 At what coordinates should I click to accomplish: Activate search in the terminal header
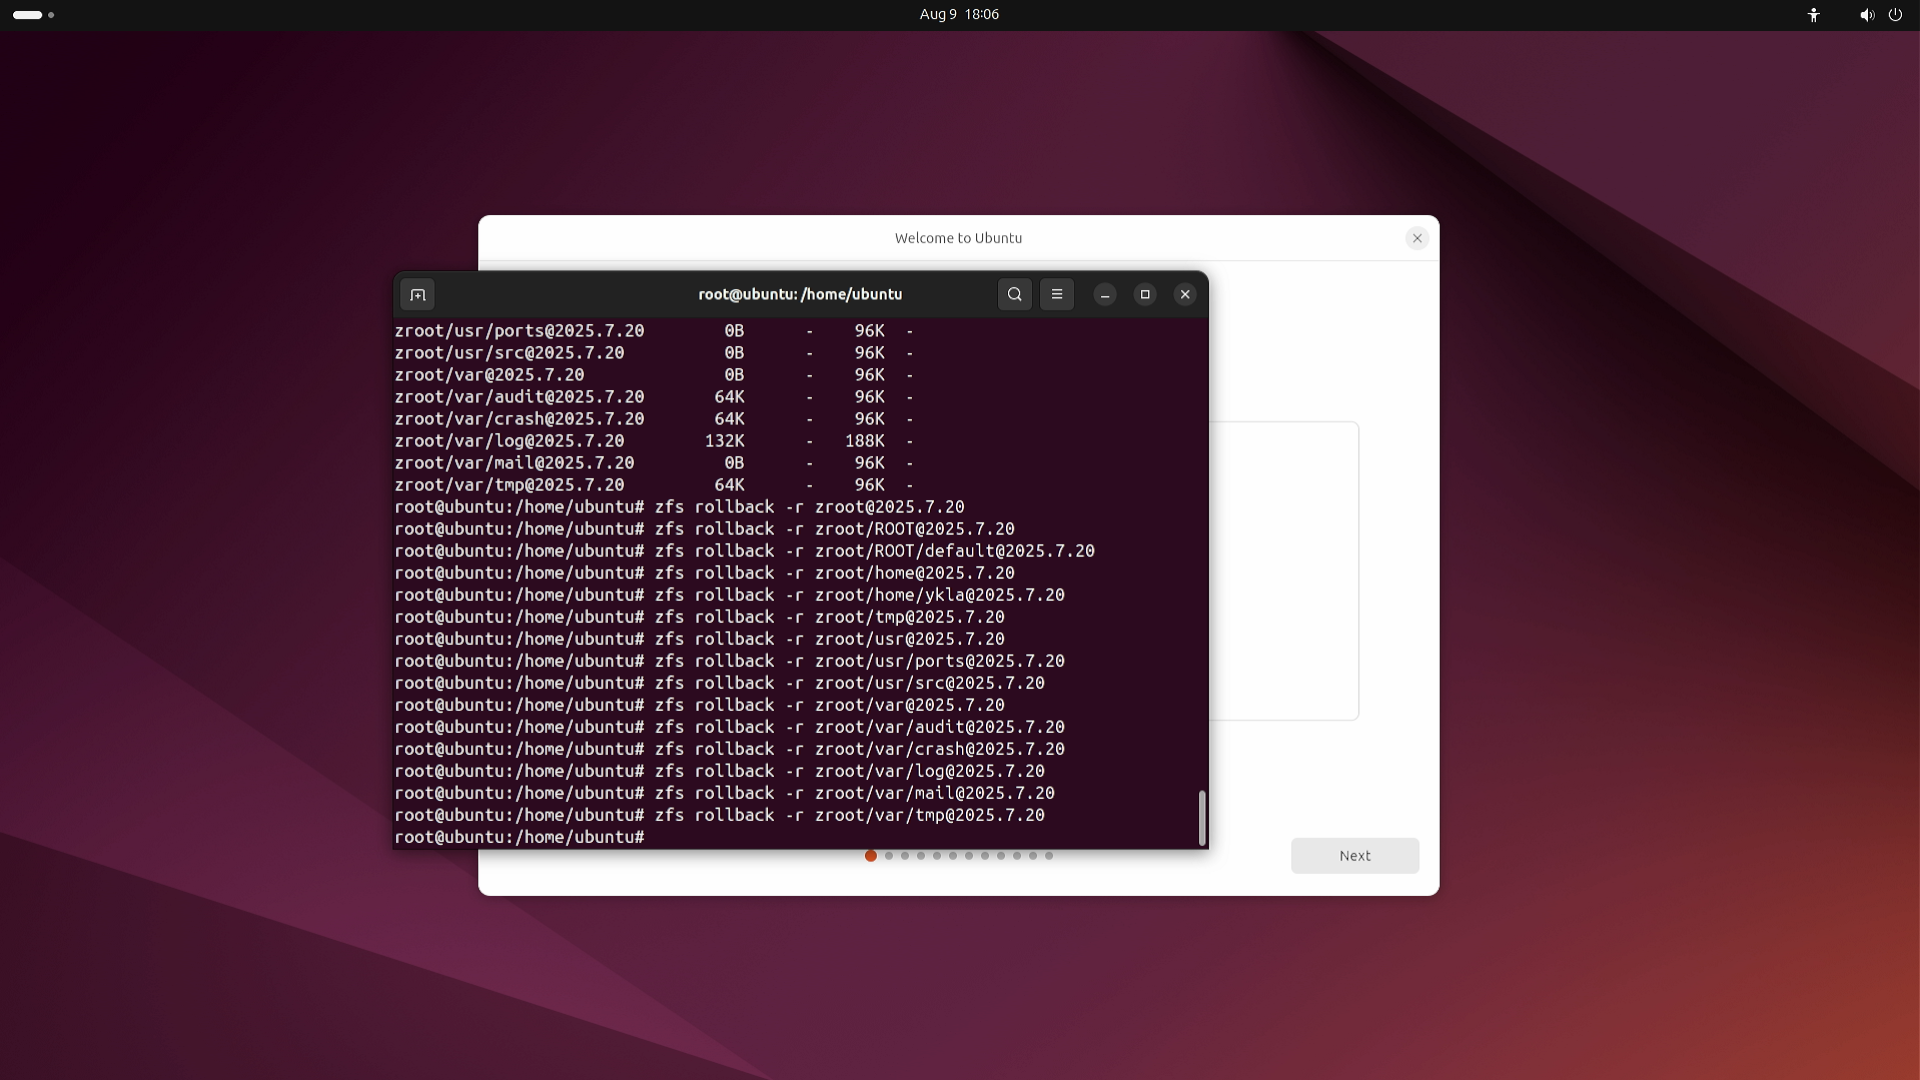coord(1014,294)
